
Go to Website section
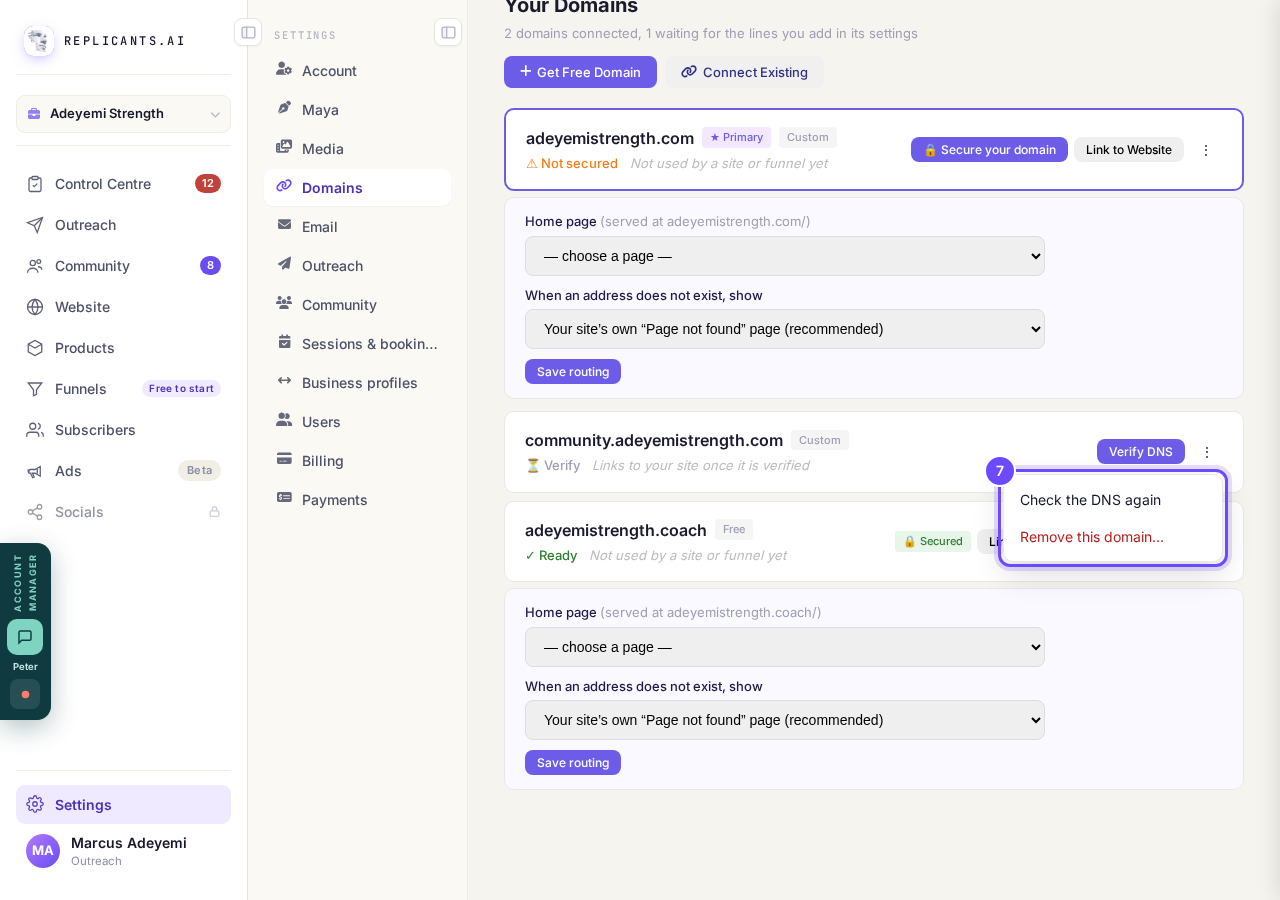123,306
